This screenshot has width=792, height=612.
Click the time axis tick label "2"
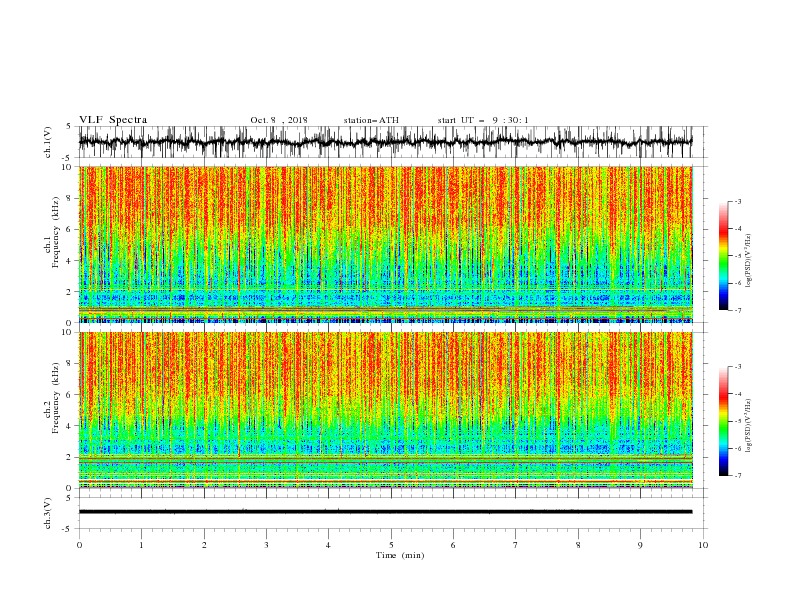click(x=204, y=545)
